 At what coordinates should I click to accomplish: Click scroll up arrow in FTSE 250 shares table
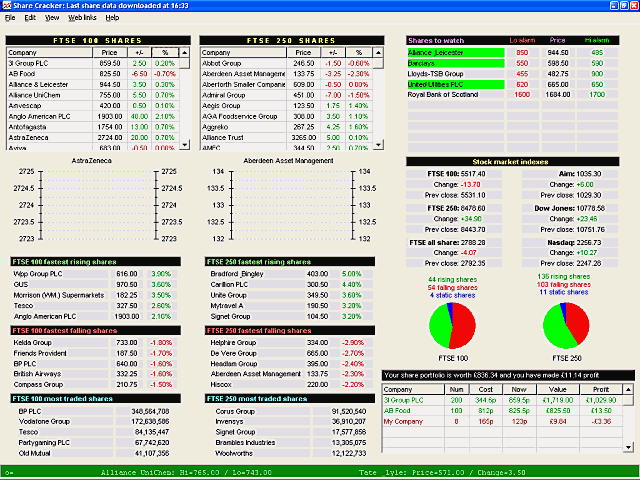point(378,53)
